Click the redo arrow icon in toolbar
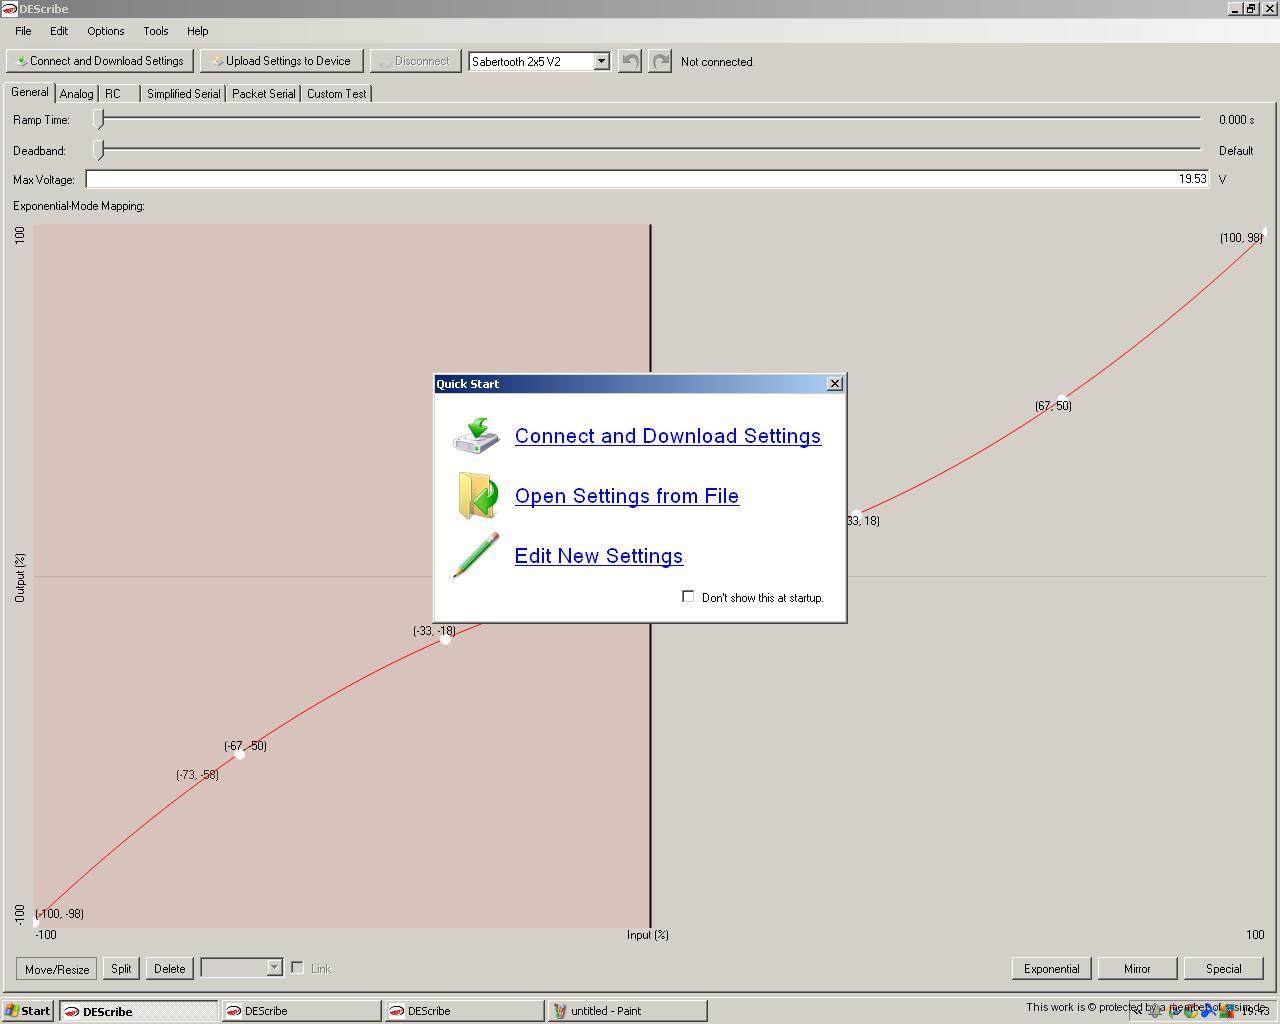 click(660, 61)
